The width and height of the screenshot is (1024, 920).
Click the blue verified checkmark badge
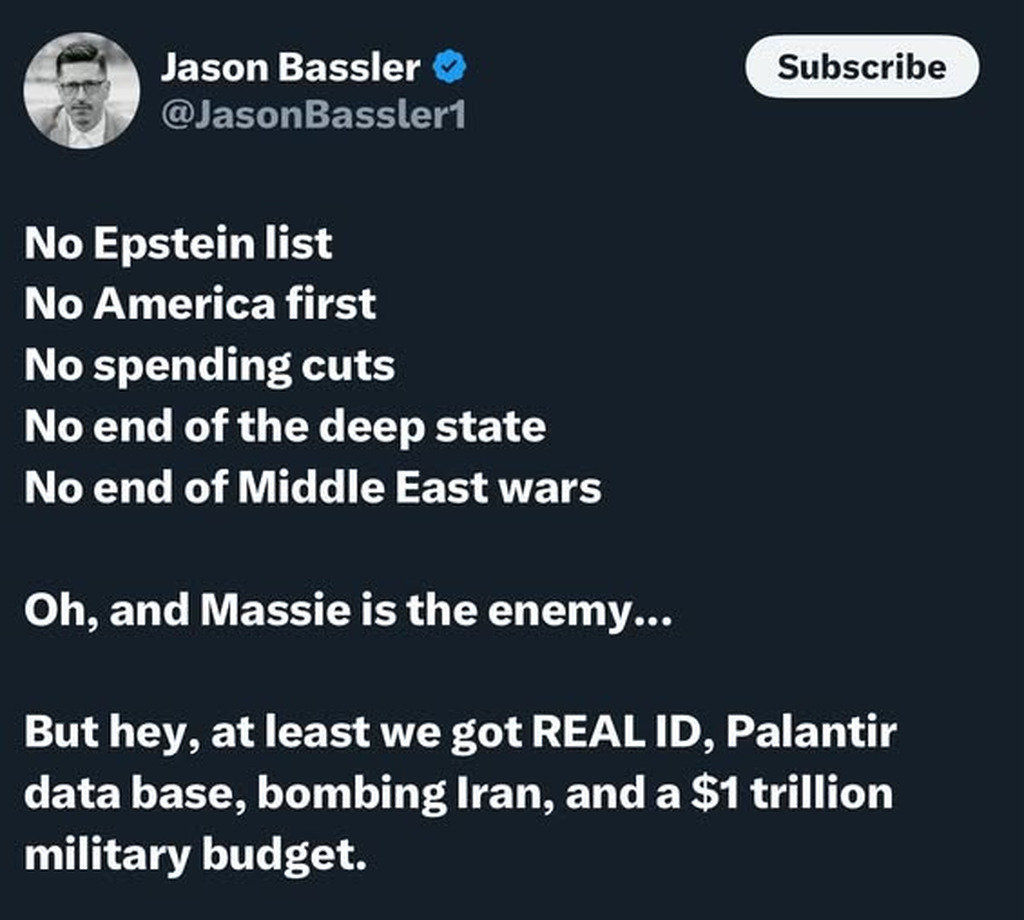coord(450,68)
